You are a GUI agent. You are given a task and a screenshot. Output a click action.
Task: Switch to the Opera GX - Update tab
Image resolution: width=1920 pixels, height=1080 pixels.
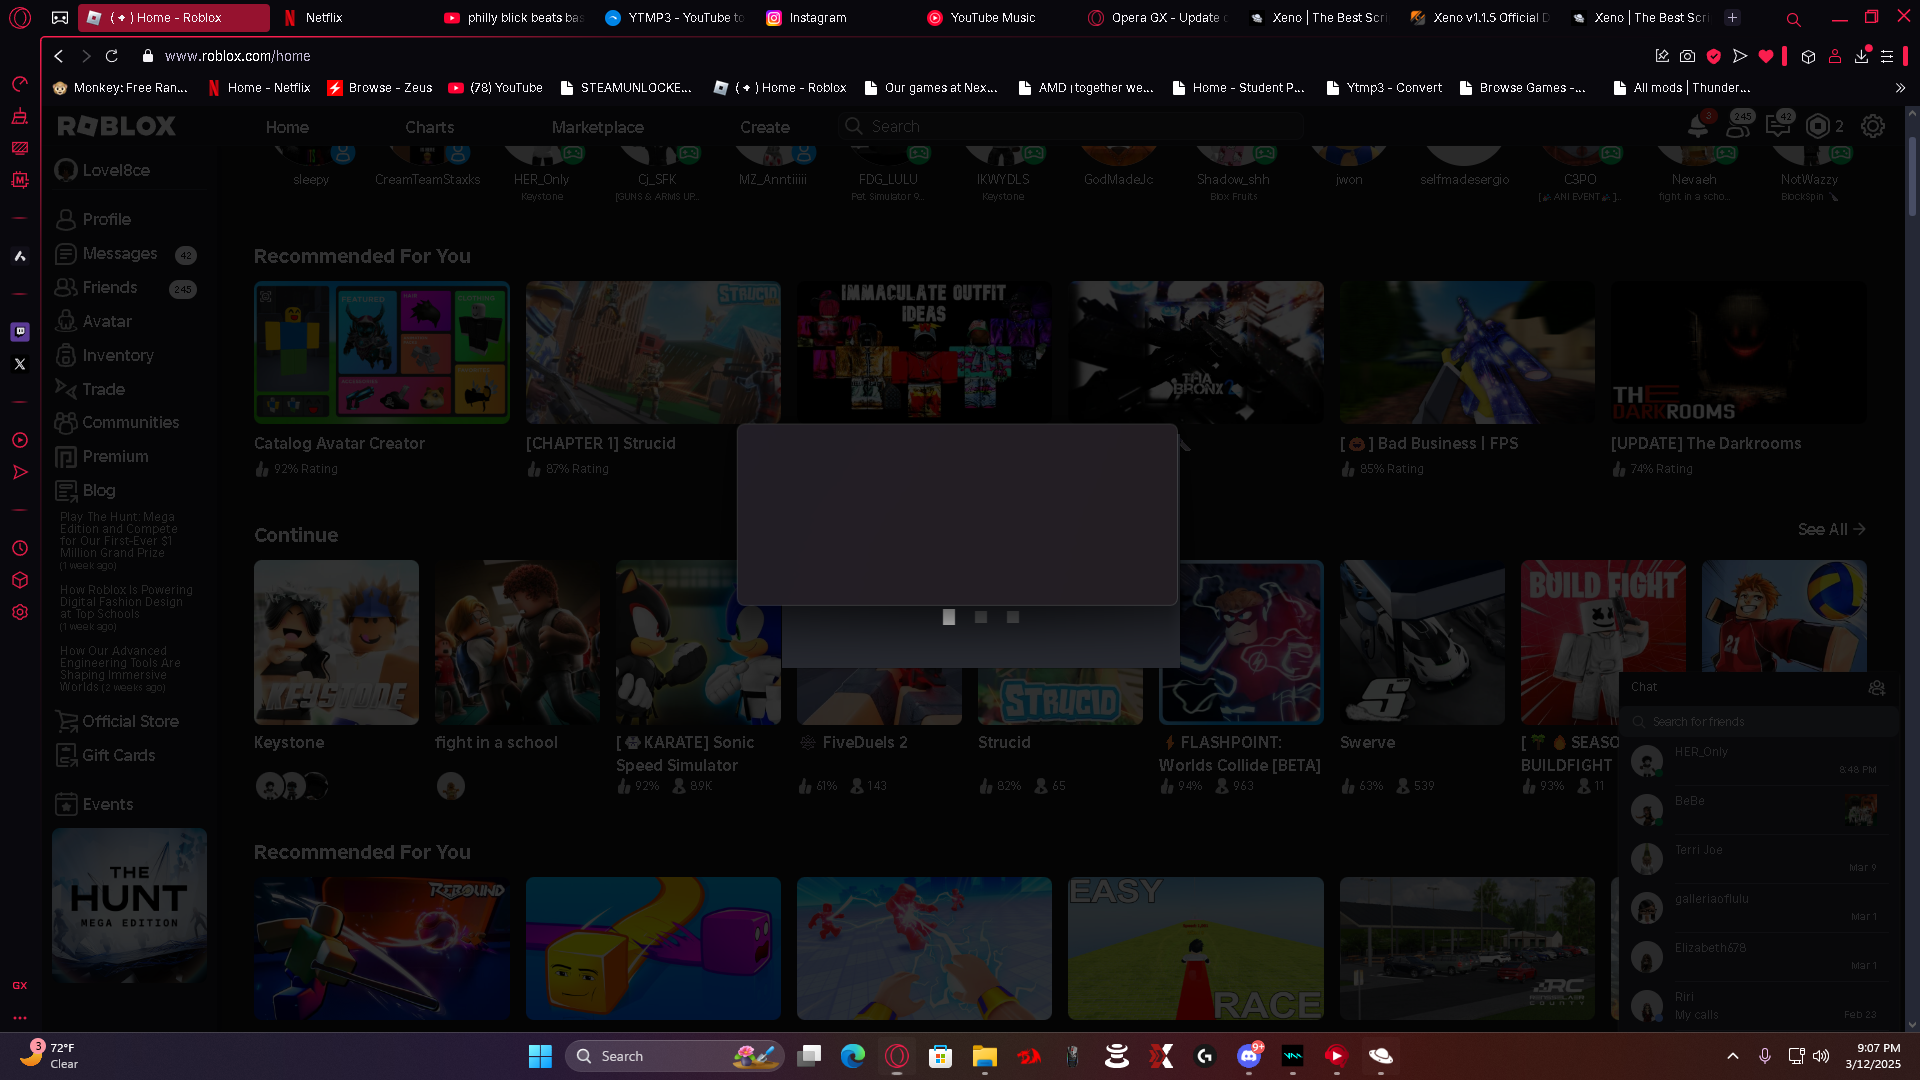(1159, 18)
